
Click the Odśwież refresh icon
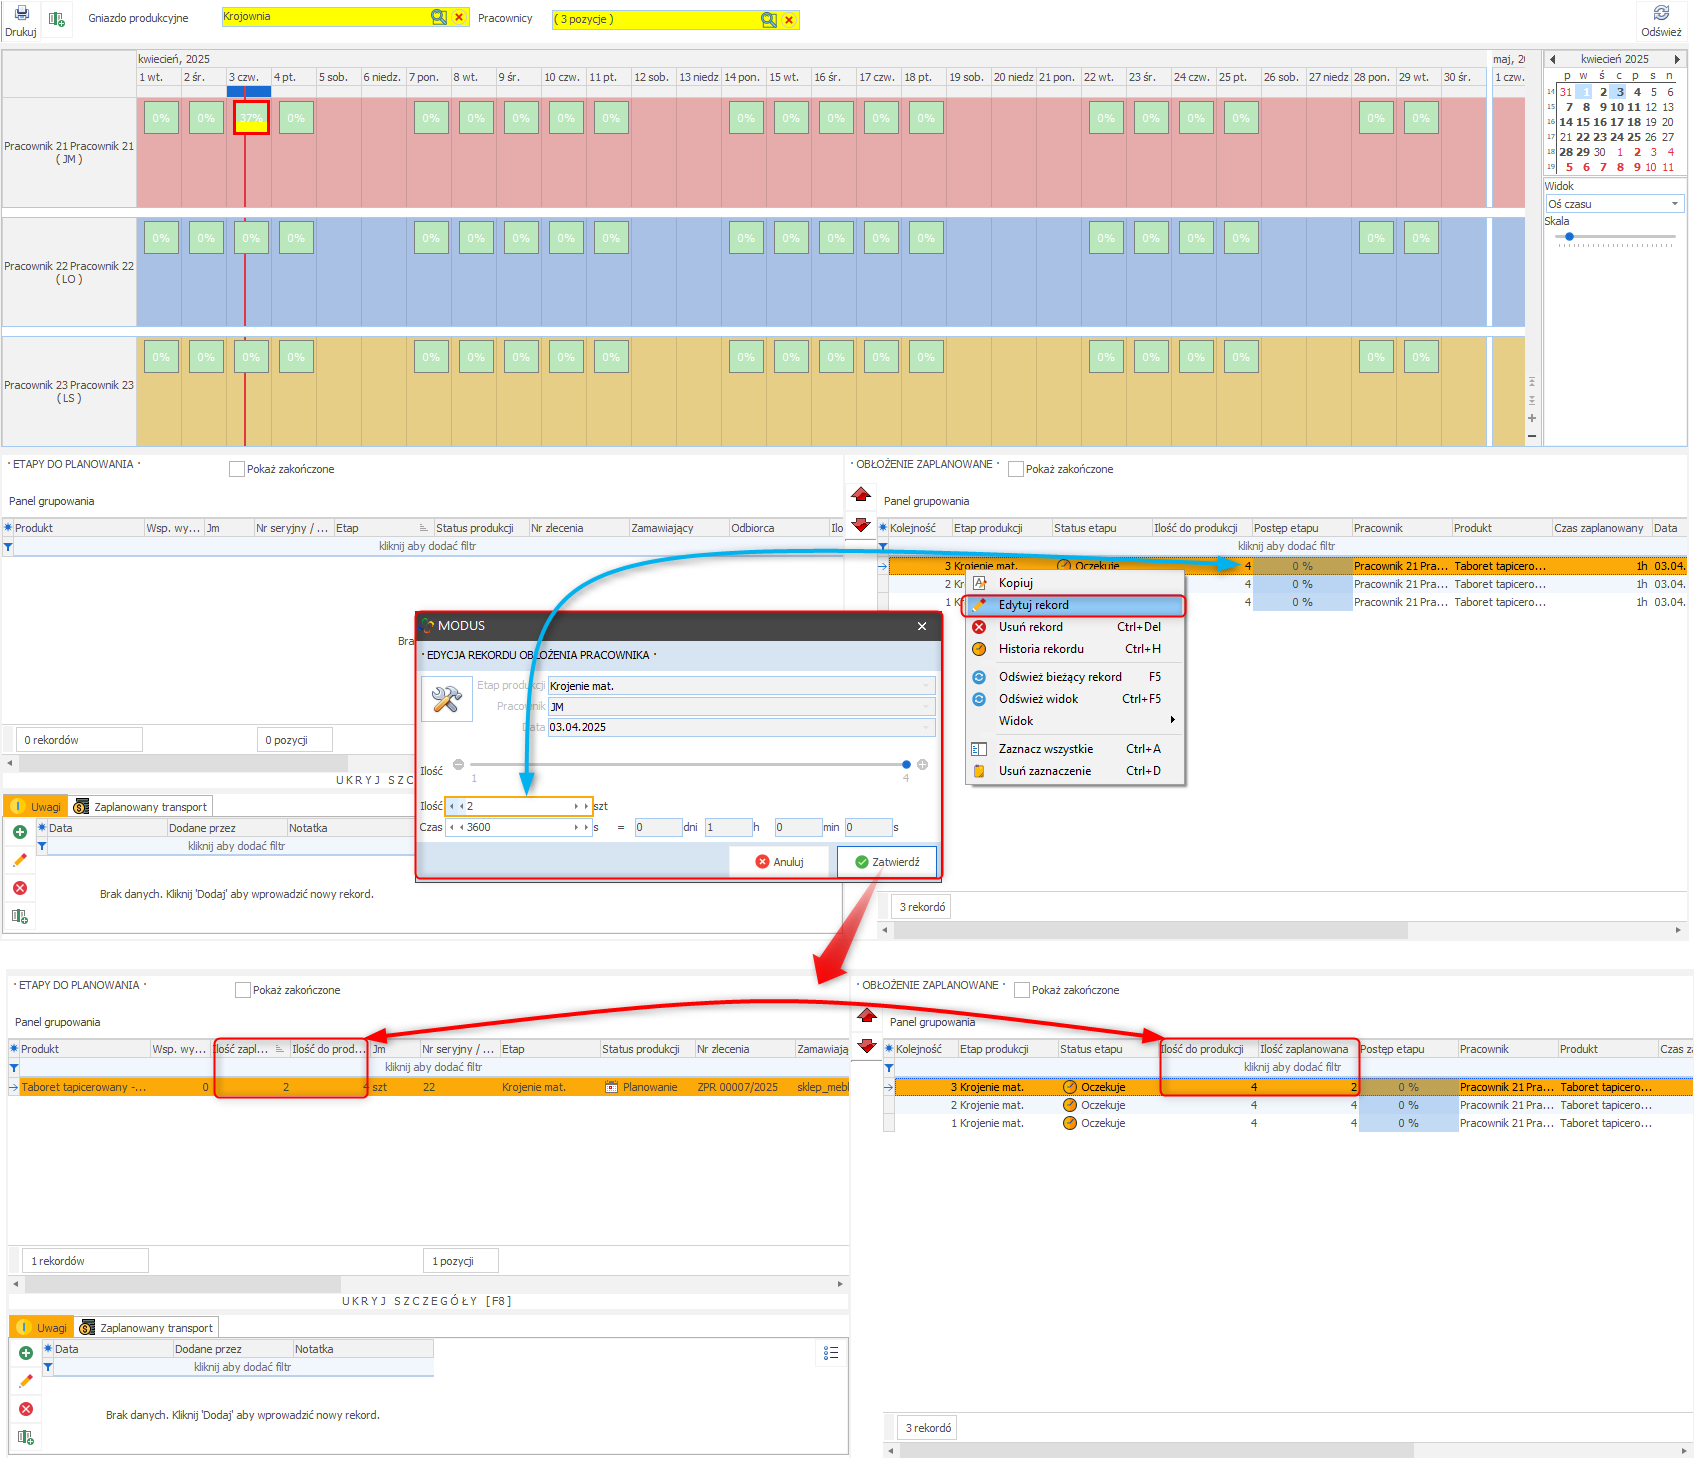1661,14
